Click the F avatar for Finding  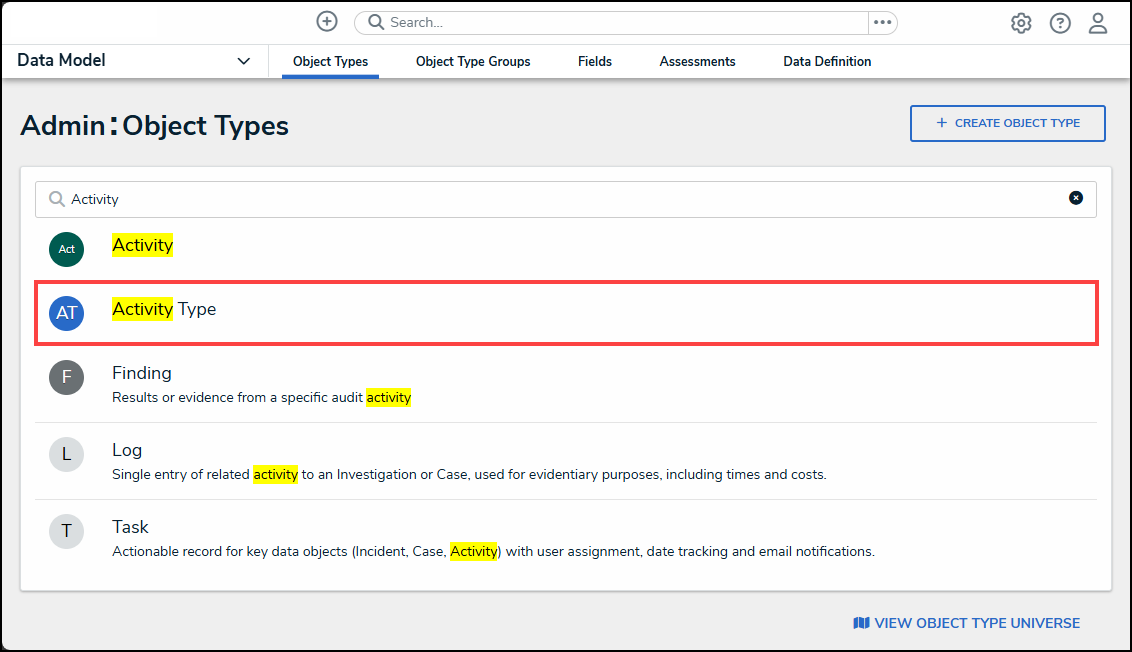coord(67,377)
